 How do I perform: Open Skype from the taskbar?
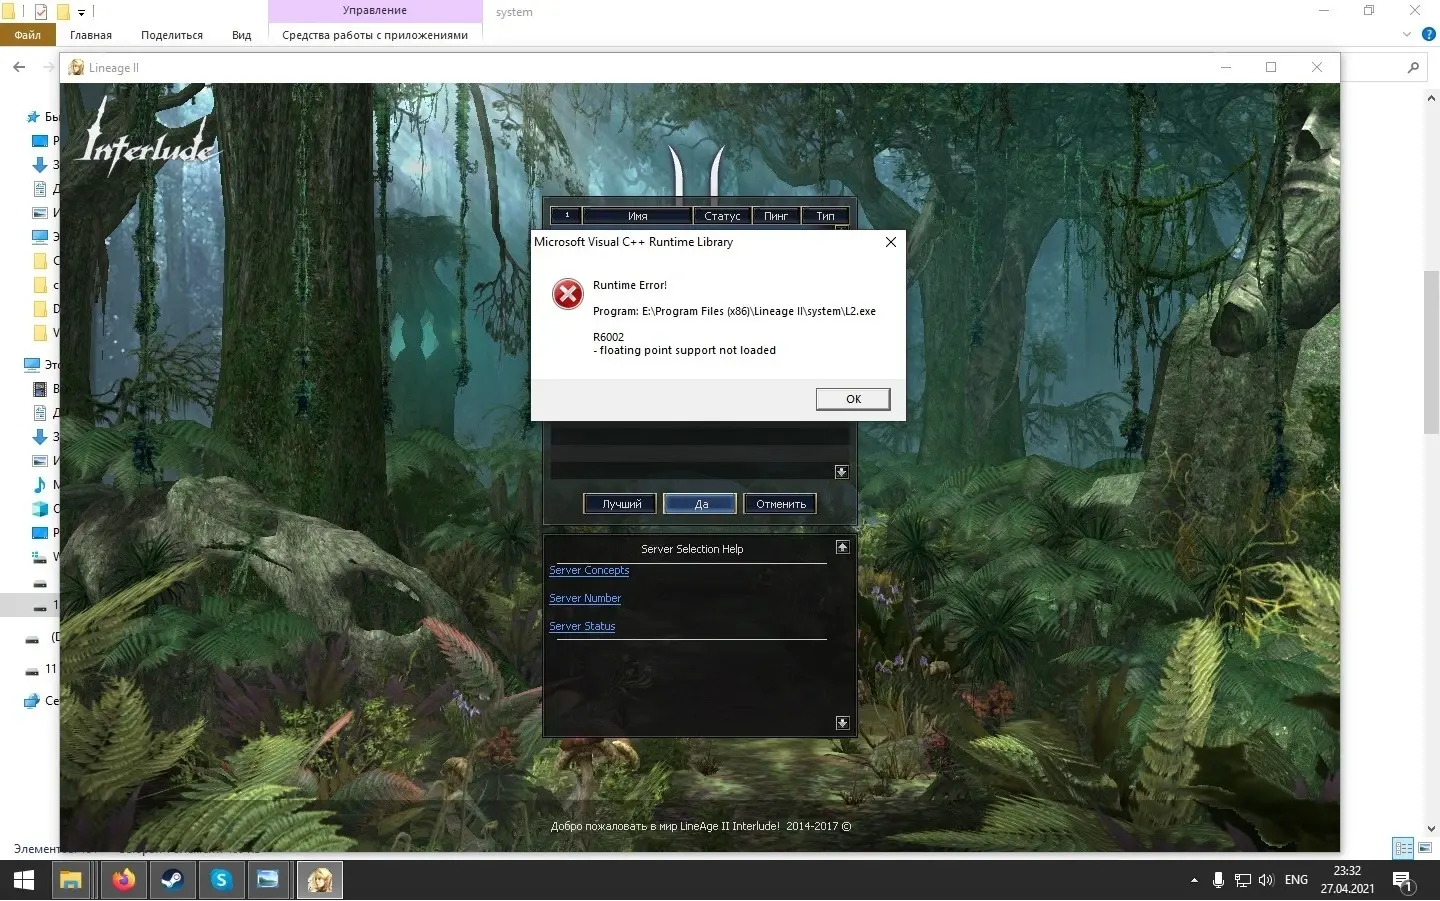point(221,881)
